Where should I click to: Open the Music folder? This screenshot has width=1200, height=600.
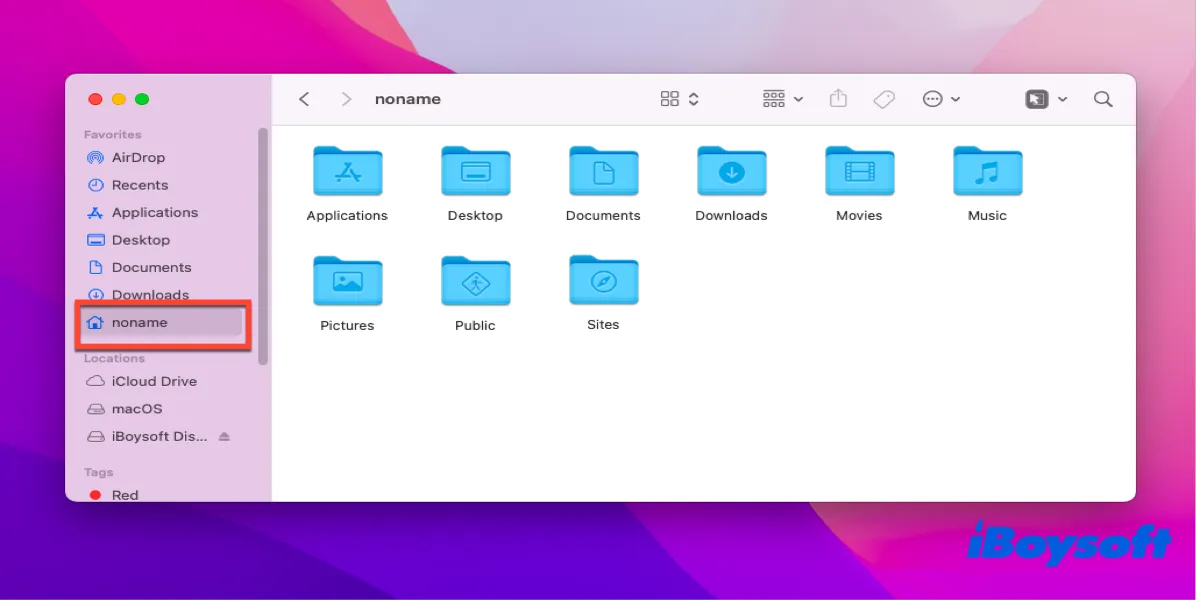(987, 171)
